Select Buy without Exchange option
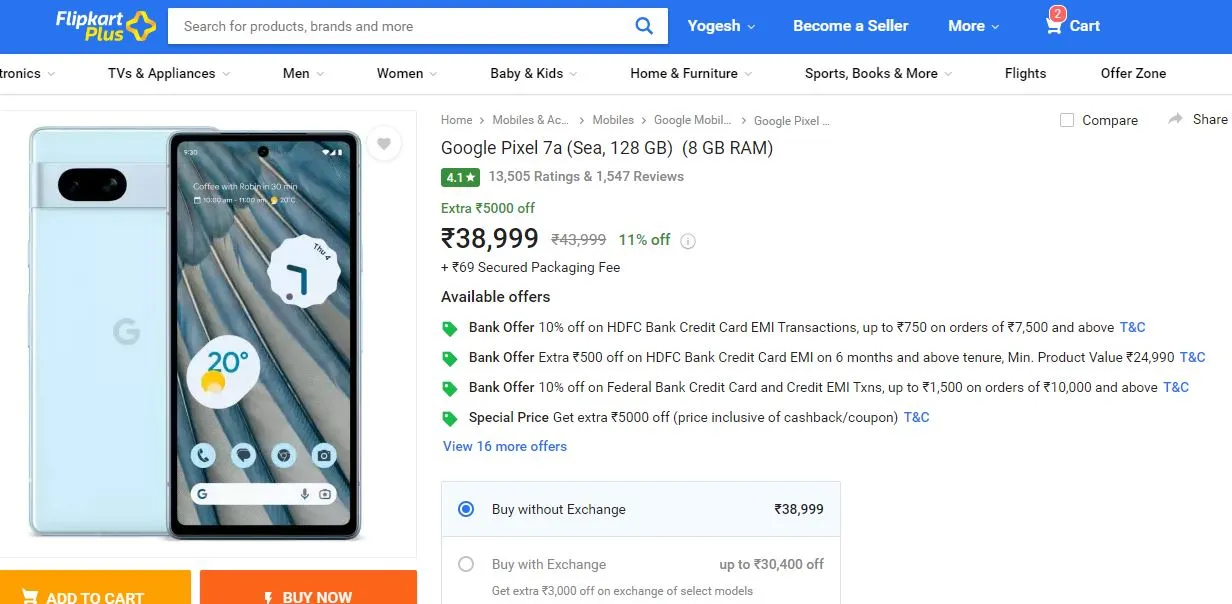1232x604 pixels. (641, 509)
